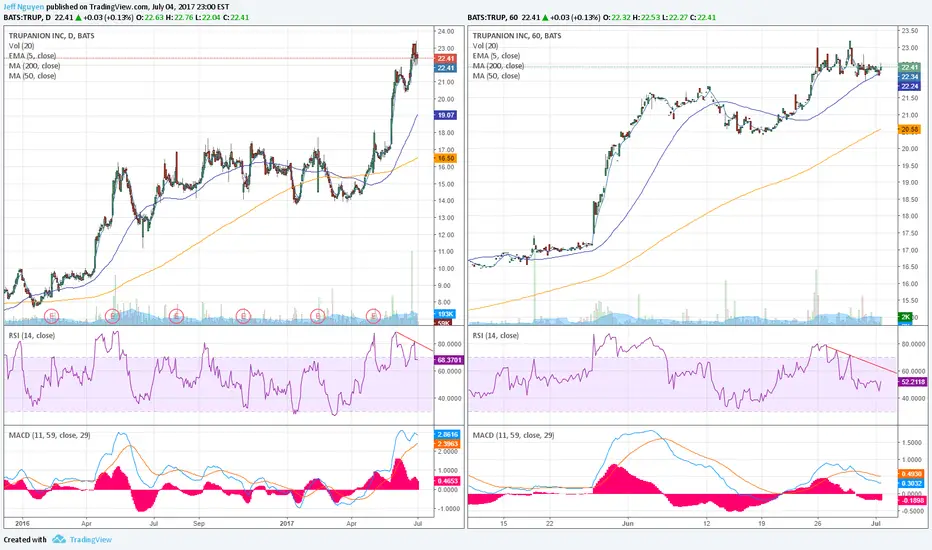932x550 pixels.
Task: Click the 'BATS:TRUP, 60' header symbol text
Action: (493, 17)
